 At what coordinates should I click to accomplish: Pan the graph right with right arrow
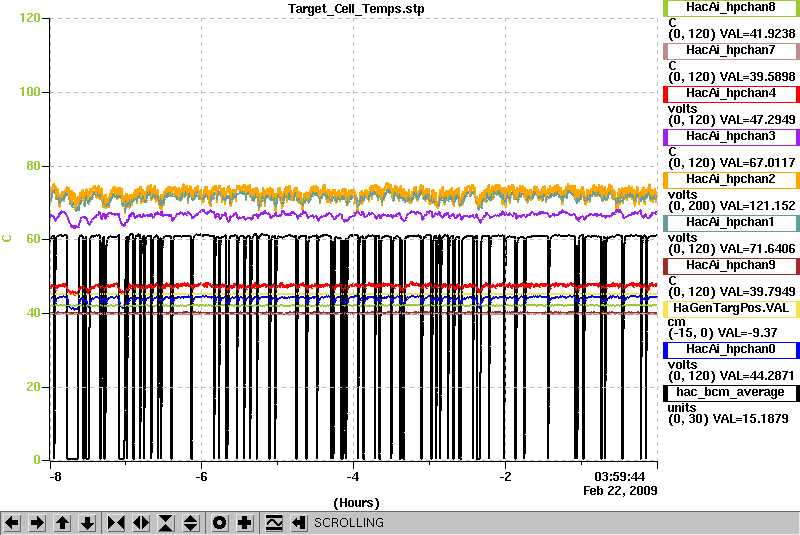click(37, 523)
